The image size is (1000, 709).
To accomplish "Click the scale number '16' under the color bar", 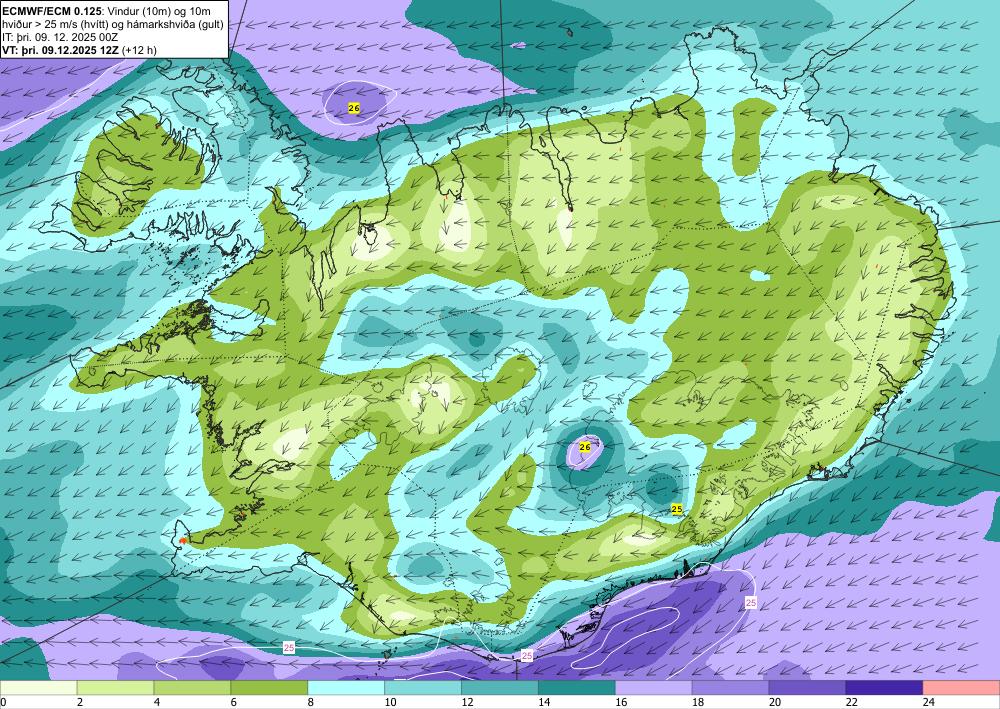I will 621,702.
